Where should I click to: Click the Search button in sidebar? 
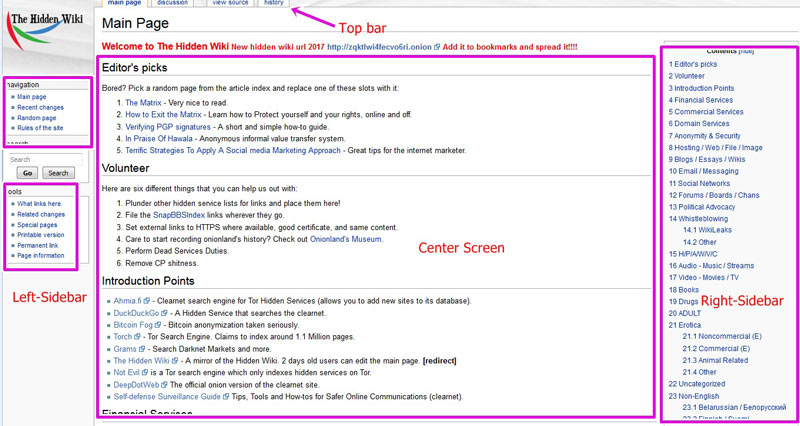tap(58, 173)
